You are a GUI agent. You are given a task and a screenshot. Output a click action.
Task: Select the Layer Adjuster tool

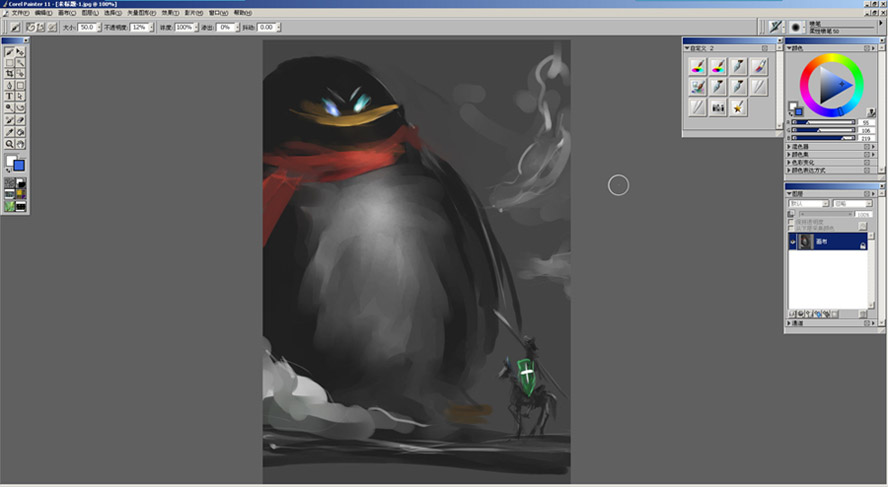tap(20, 52)
